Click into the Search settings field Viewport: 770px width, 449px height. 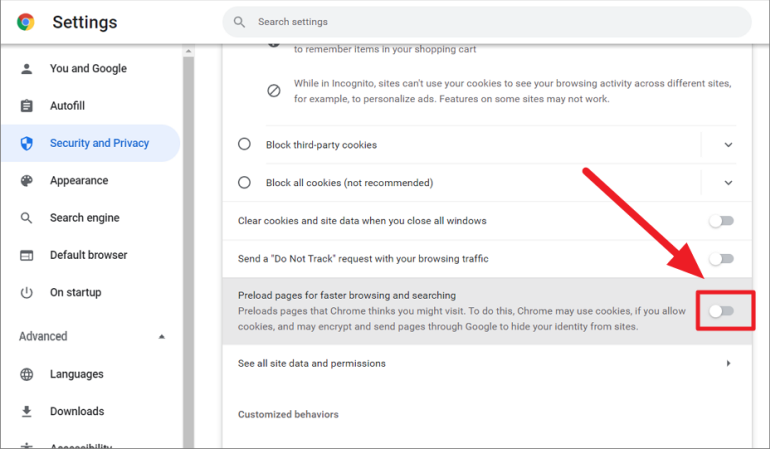tap(487, 22)
